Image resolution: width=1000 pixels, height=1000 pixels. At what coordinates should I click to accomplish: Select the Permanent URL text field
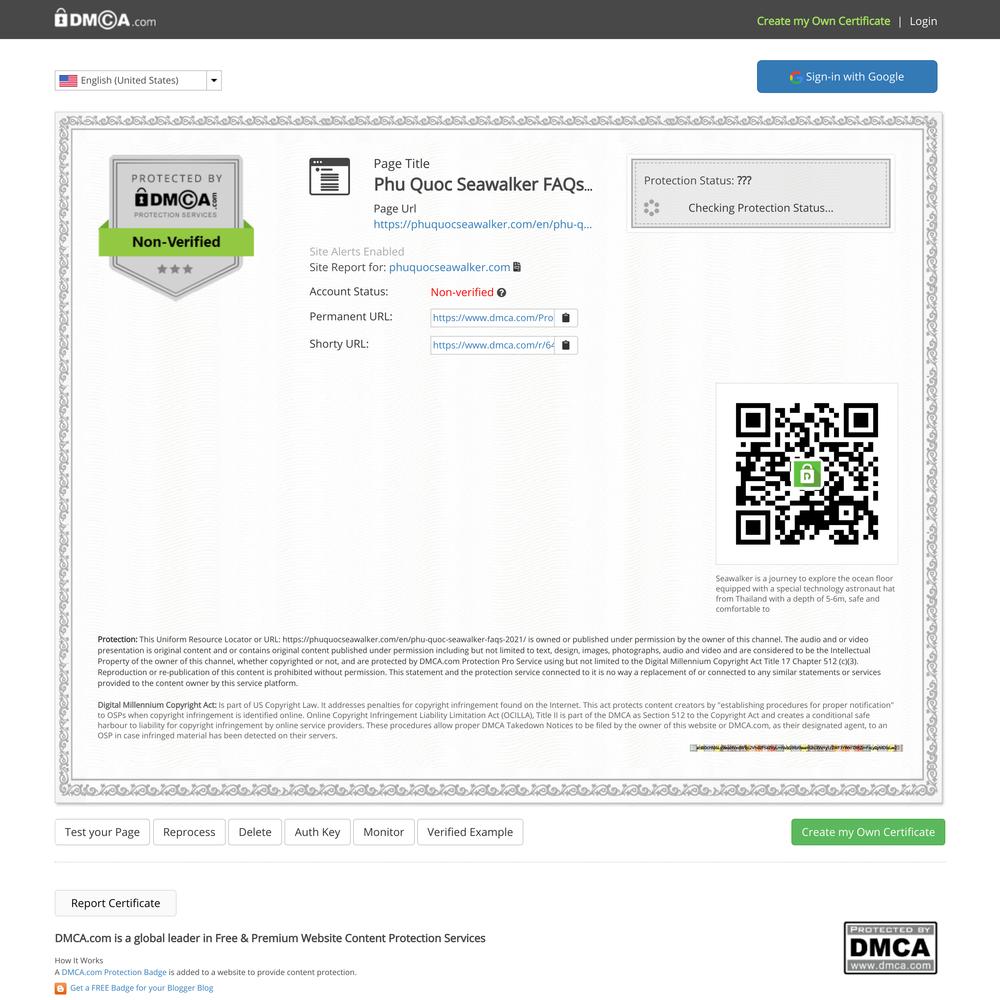point(492,318)
